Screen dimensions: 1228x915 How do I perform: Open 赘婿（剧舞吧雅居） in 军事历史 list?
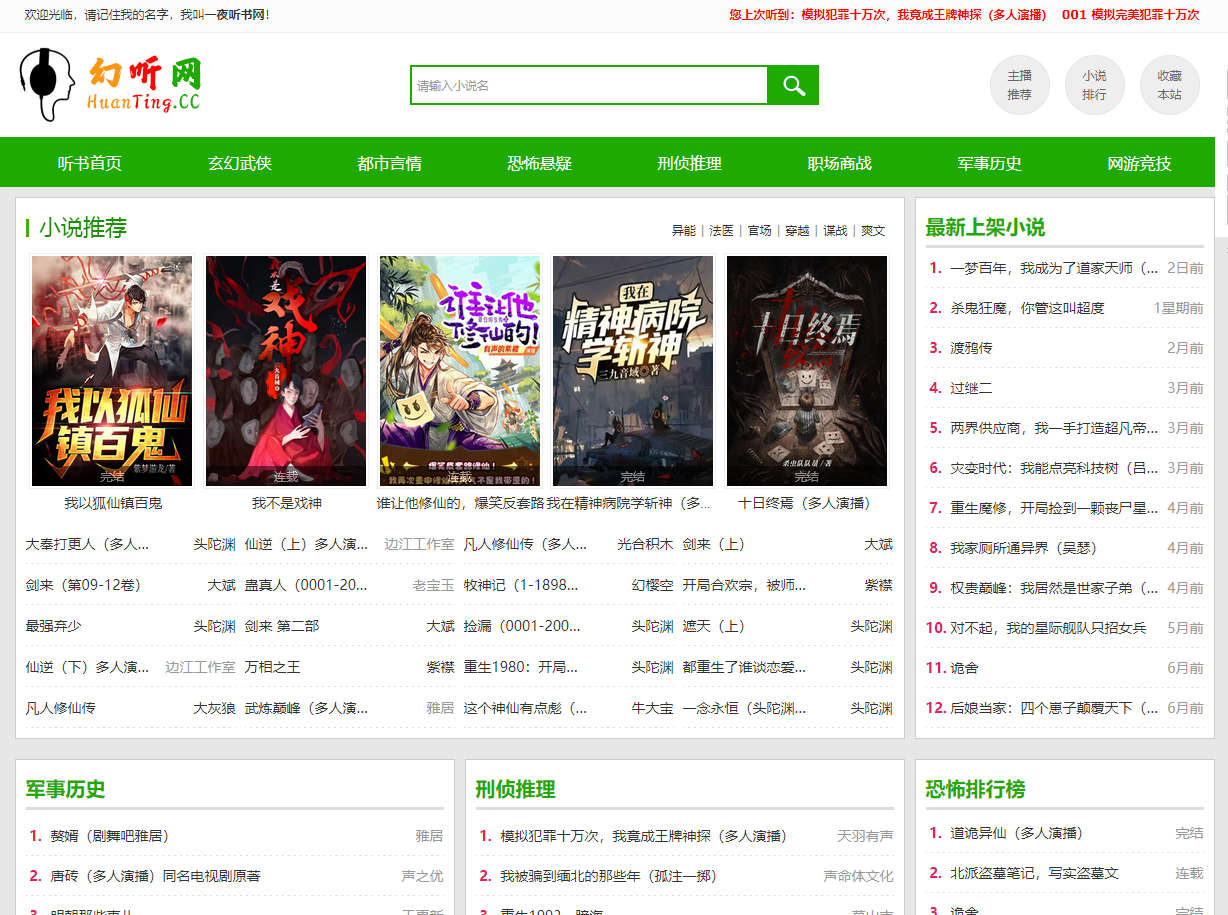point(109,836)
